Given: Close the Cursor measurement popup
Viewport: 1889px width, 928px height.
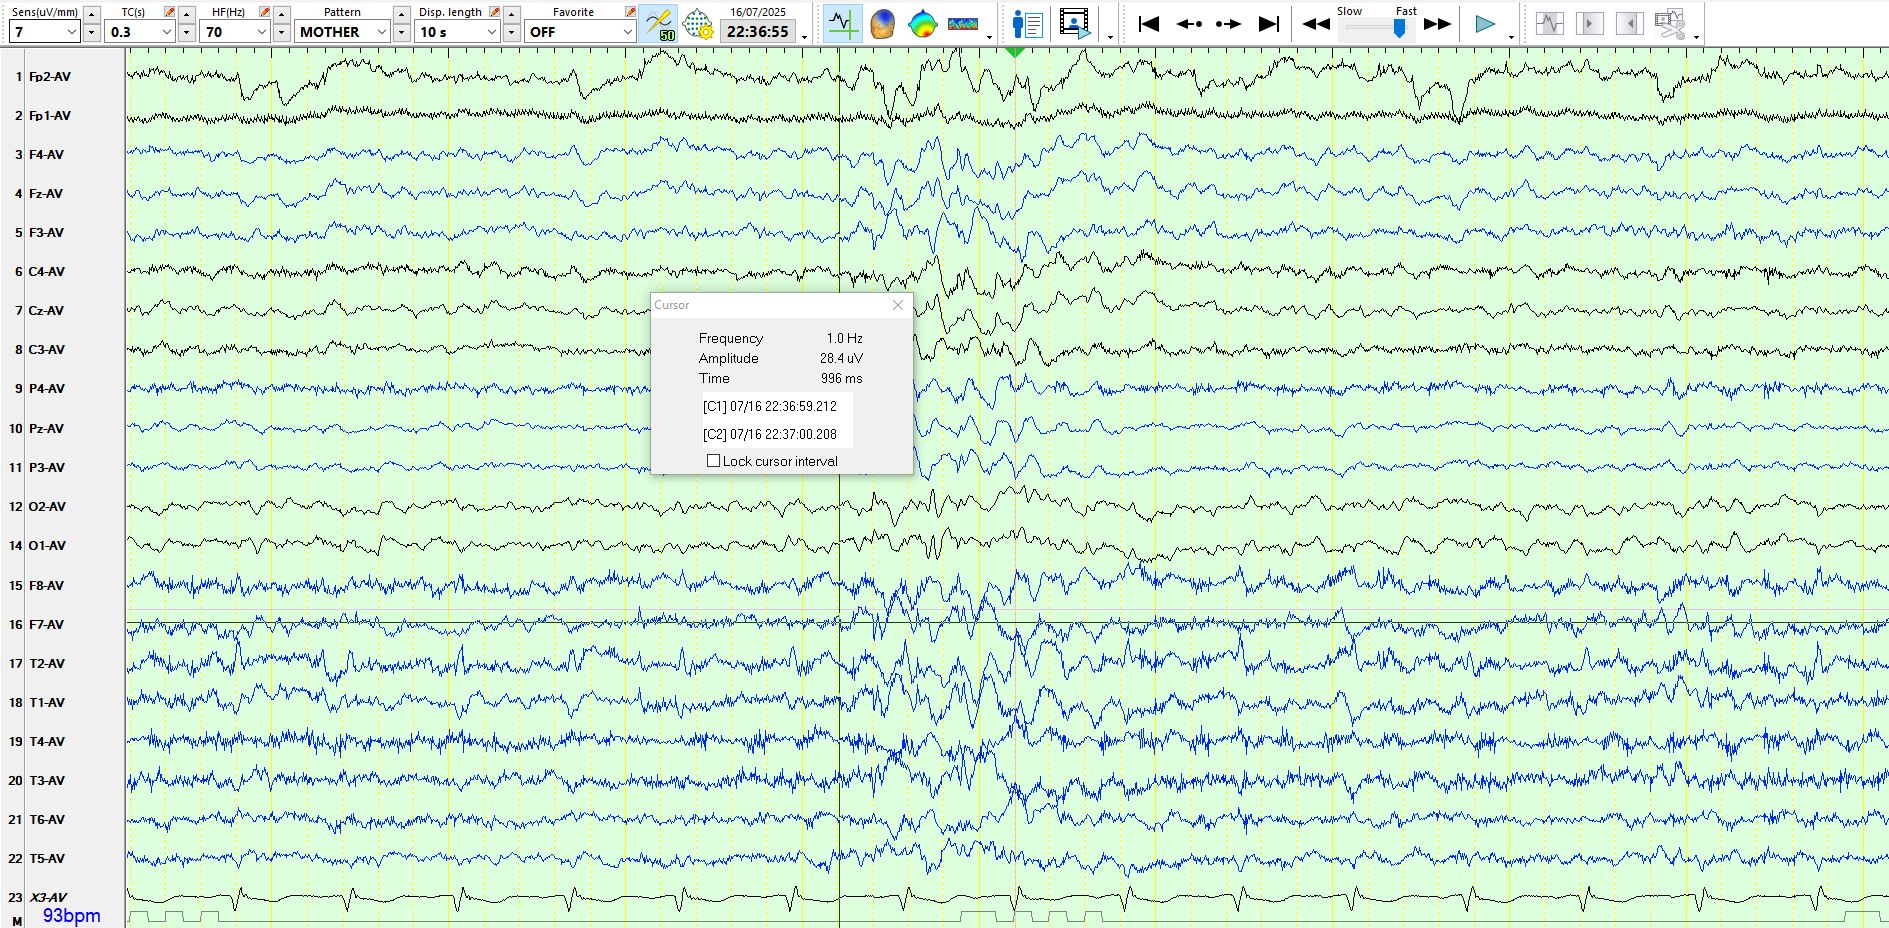Looking at the screenshot, I should tap(897, 305).
